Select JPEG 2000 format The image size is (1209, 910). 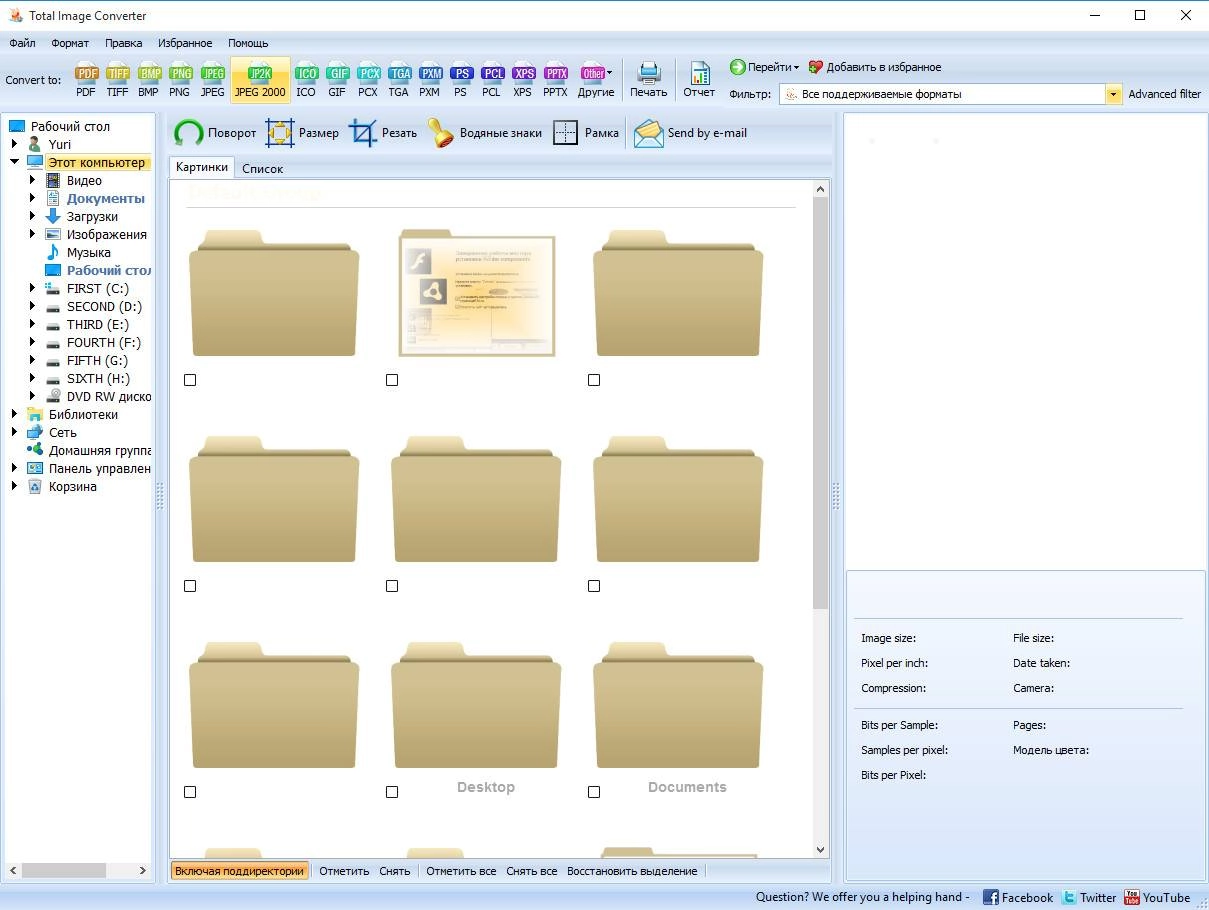tap(260, 80)
